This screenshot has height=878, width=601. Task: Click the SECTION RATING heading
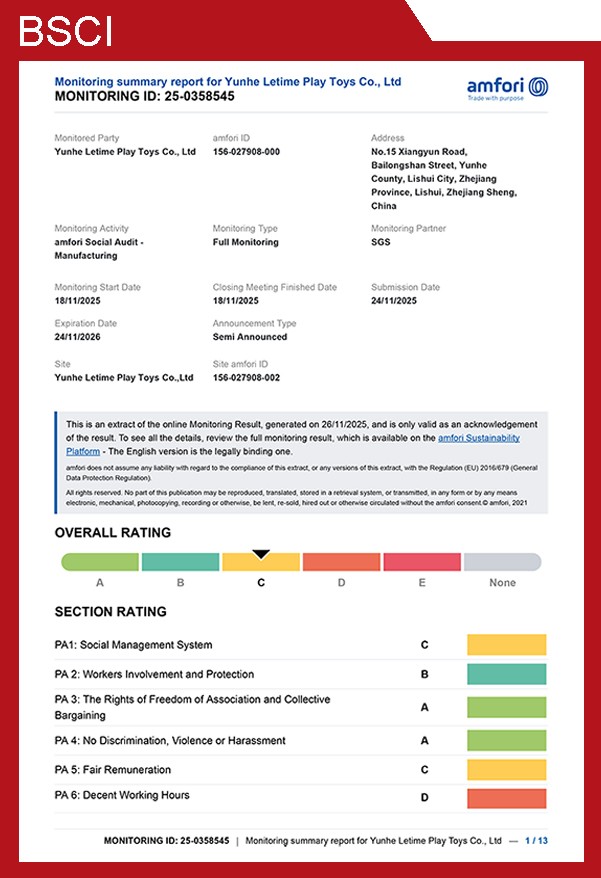[x=110, y=612]
